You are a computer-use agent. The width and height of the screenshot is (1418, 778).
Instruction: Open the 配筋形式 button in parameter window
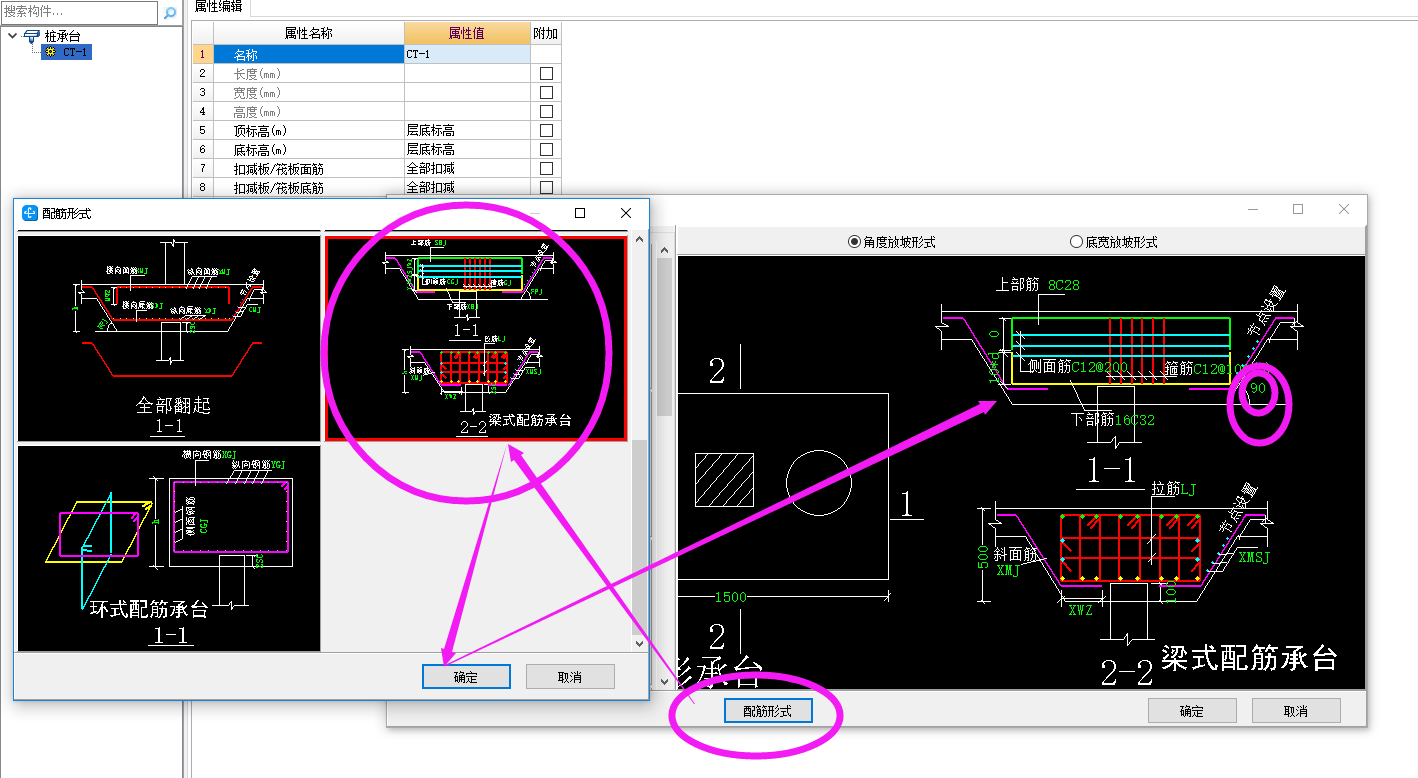(768, 711)
